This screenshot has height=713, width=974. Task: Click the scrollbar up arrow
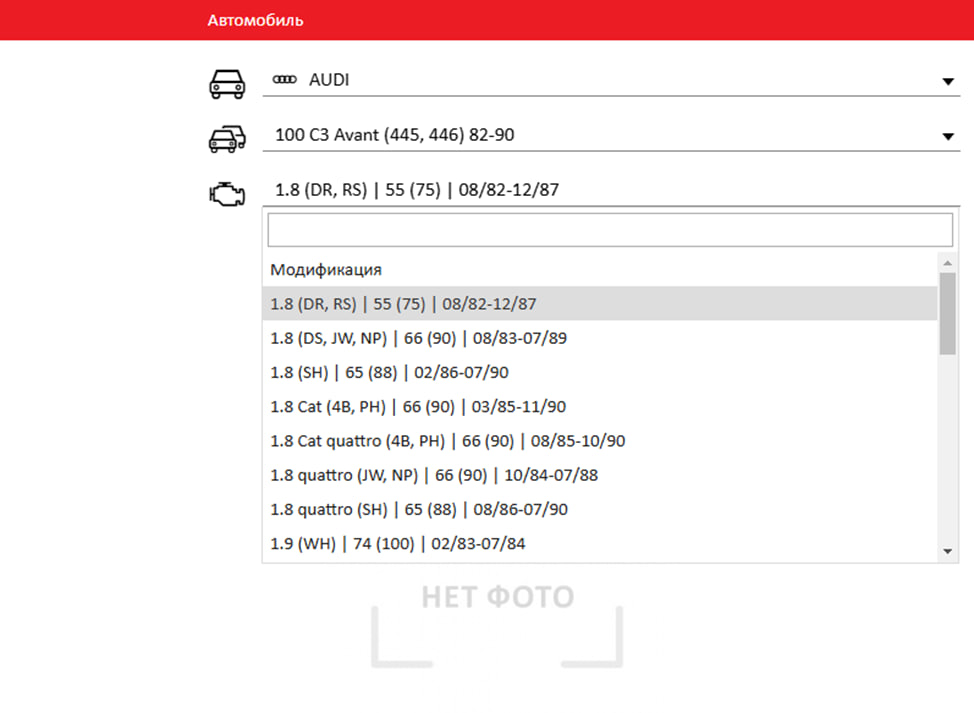click(x=947, y=263)
